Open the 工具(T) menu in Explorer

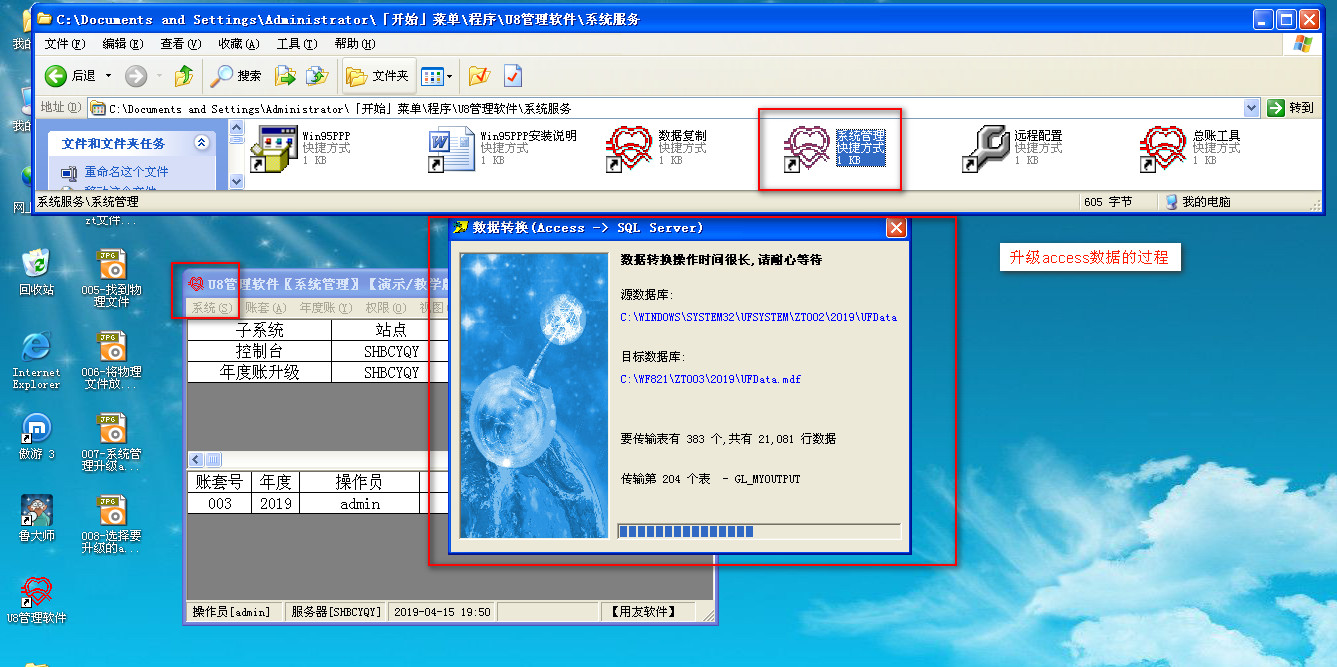click(x=296, y=44)
